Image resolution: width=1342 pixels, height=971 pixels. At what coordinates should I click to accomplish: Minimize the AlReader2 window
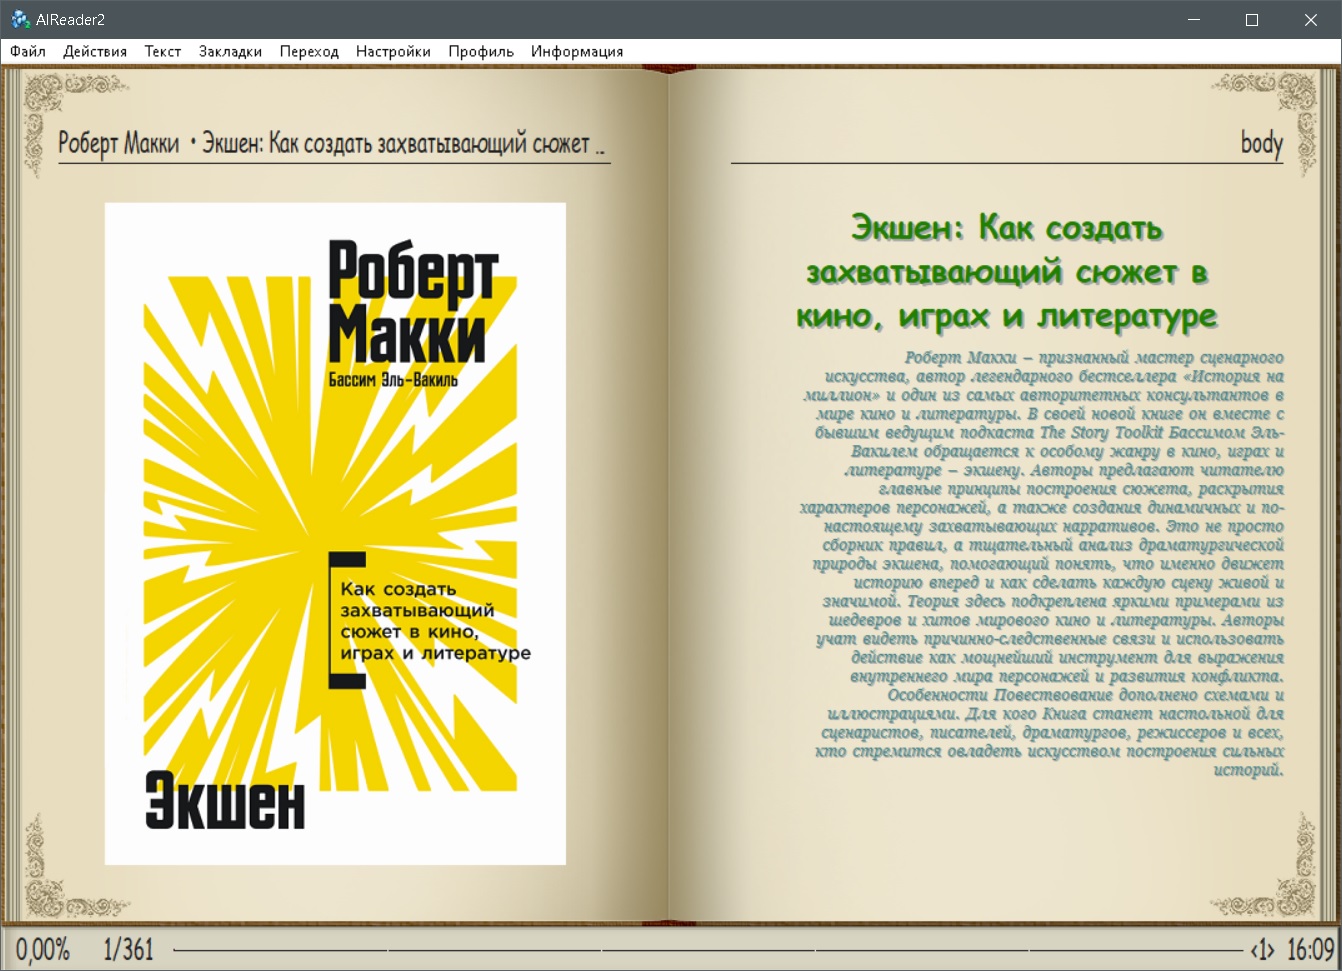click(x=1193, y=19)
